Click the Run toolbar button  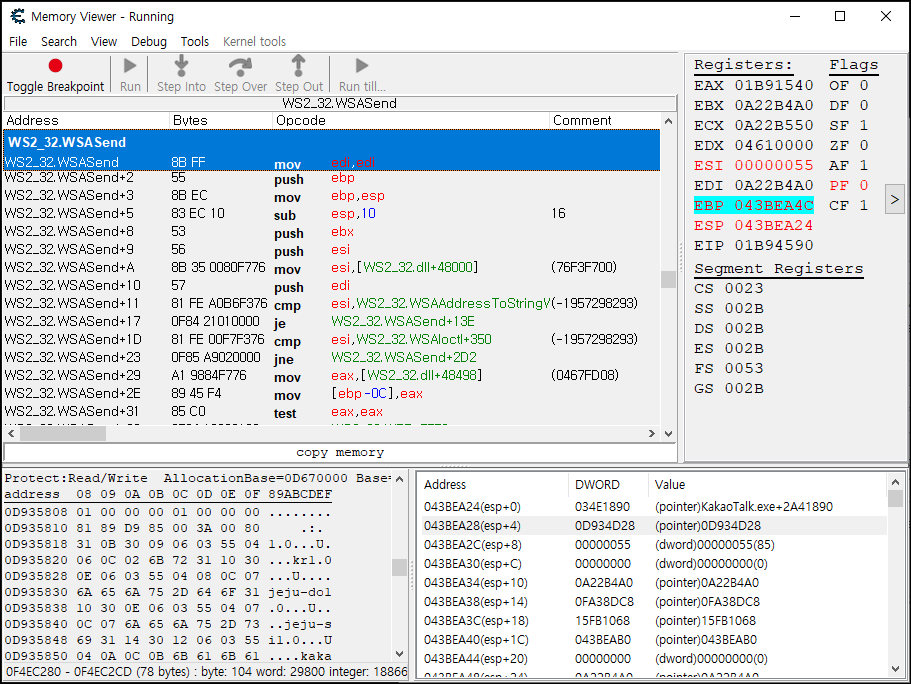pyautogui.click(x=130, y=74)
